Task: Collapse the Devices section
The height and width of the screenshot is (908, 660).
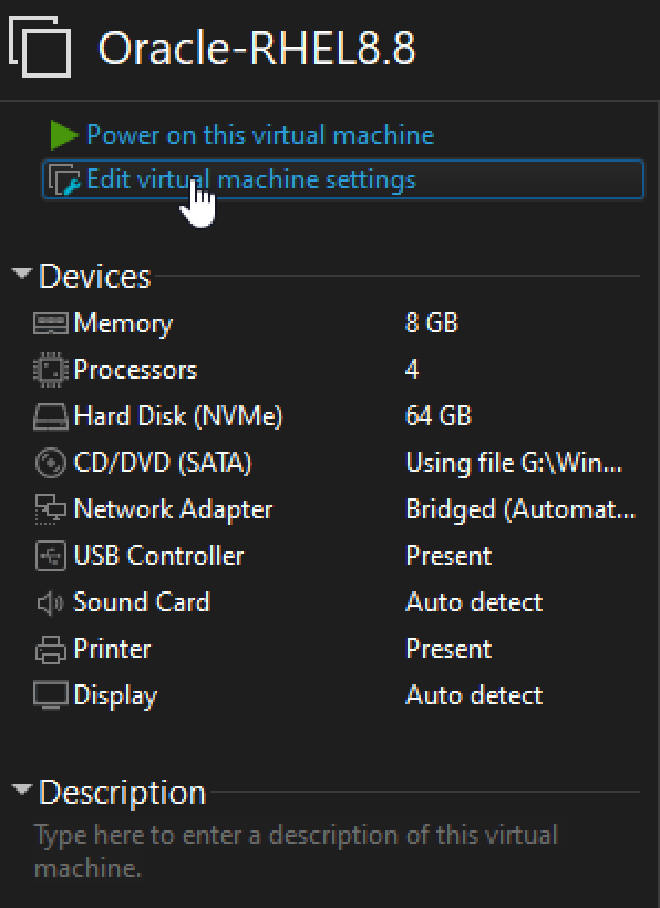Action: 22,275
